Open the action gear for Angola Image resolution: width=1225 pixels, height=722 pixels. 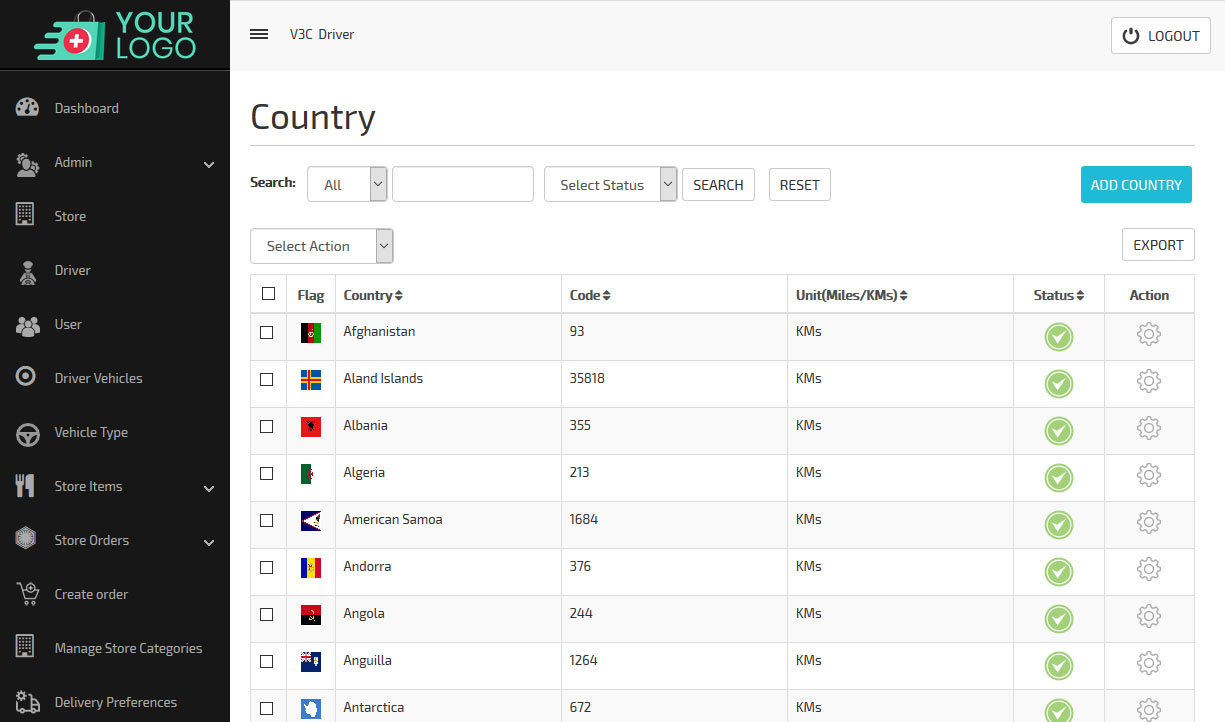point(1149,616)
